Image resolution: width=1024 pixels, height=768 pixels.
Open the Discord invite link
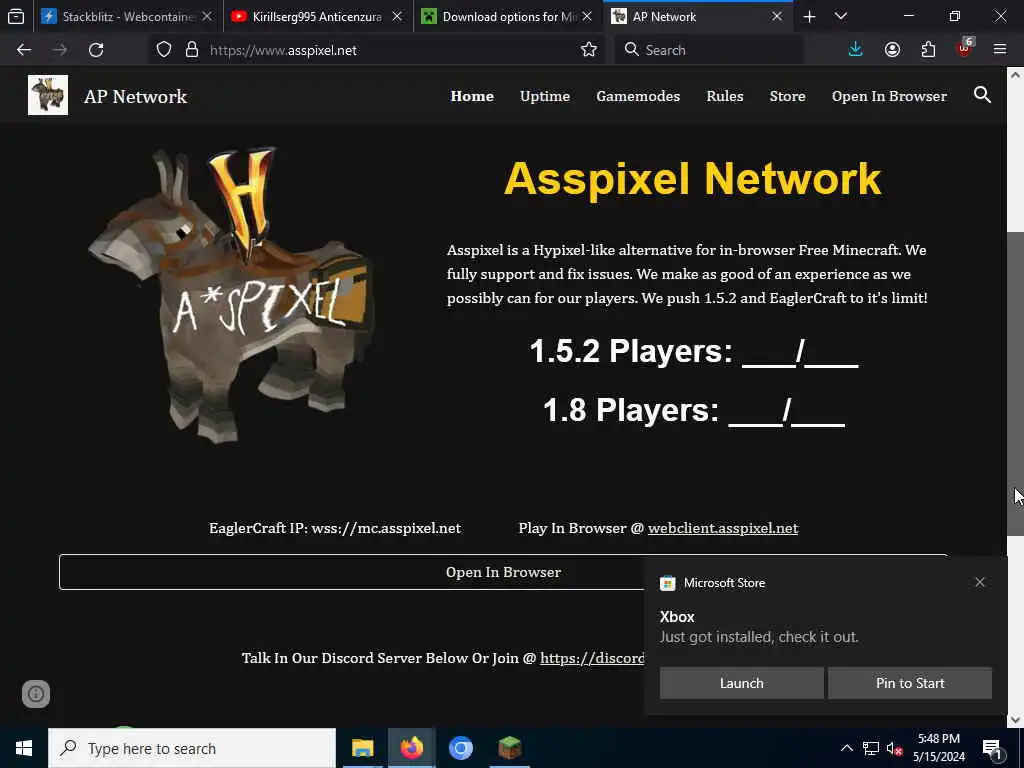592,658
